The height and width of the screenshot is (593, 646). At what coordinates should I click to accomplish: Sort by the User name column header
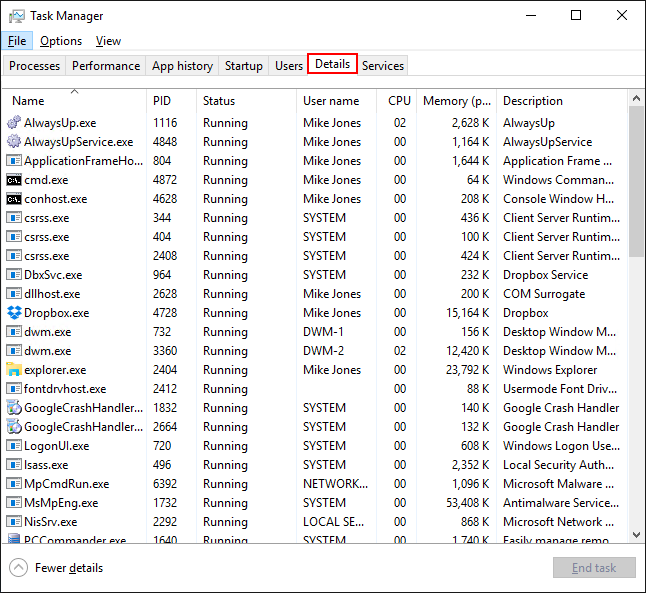click(x=336, y=101)
